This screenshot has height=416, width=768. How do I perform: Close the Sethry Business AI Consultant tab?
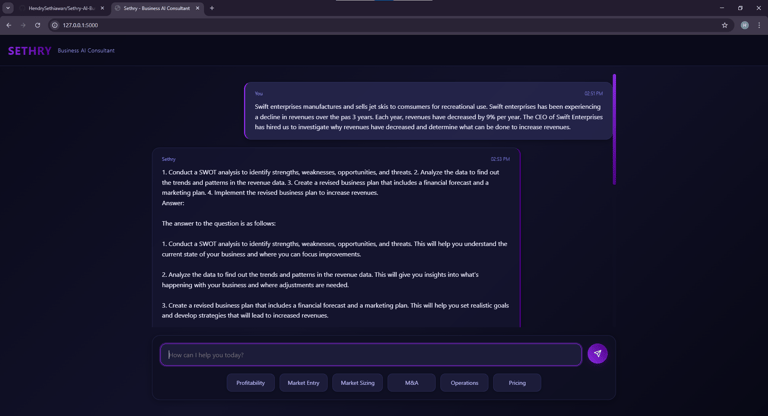(197, 8)
